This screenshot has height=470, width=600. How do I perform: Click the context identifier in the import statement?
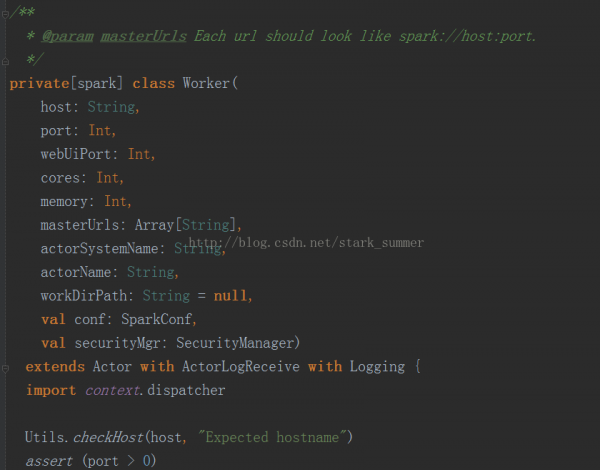coord(112,390)
